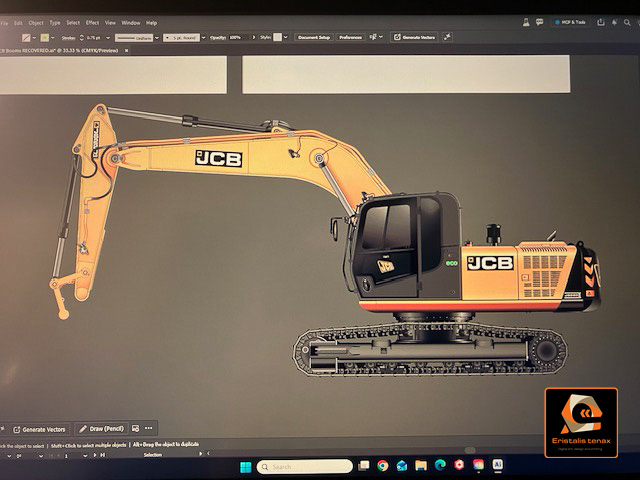This screenshot has height=480, width=640.
Task: Open the View menu
Action: tap(110, 23)
